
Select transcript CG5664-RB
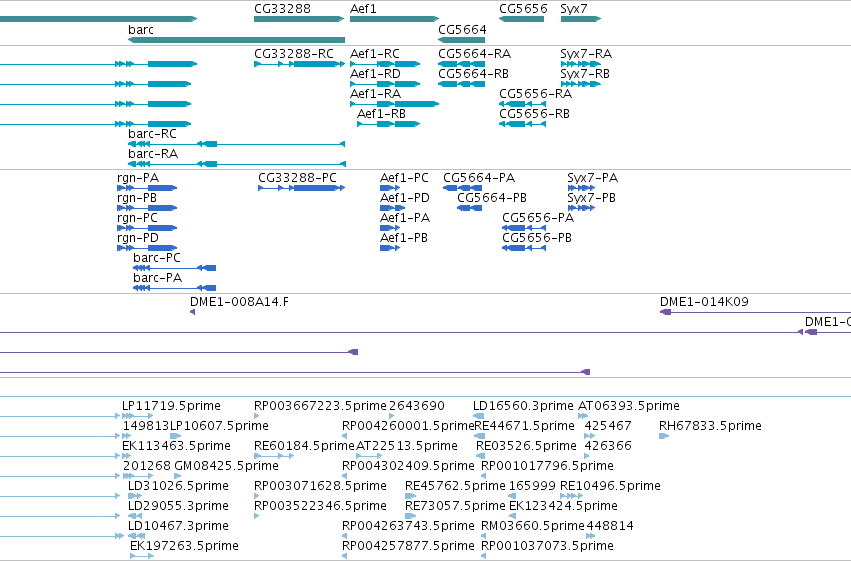pyautogui.click(x=461, y=84)
